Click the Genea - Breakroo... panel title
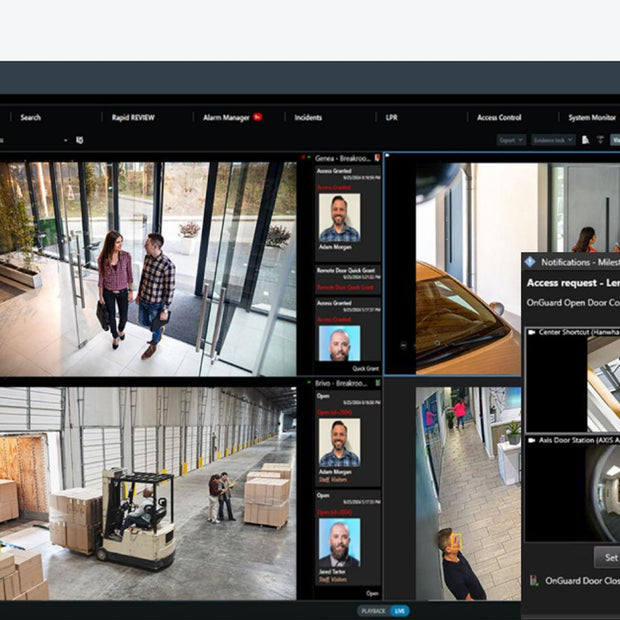620x620 pixels. click(342, 159)
